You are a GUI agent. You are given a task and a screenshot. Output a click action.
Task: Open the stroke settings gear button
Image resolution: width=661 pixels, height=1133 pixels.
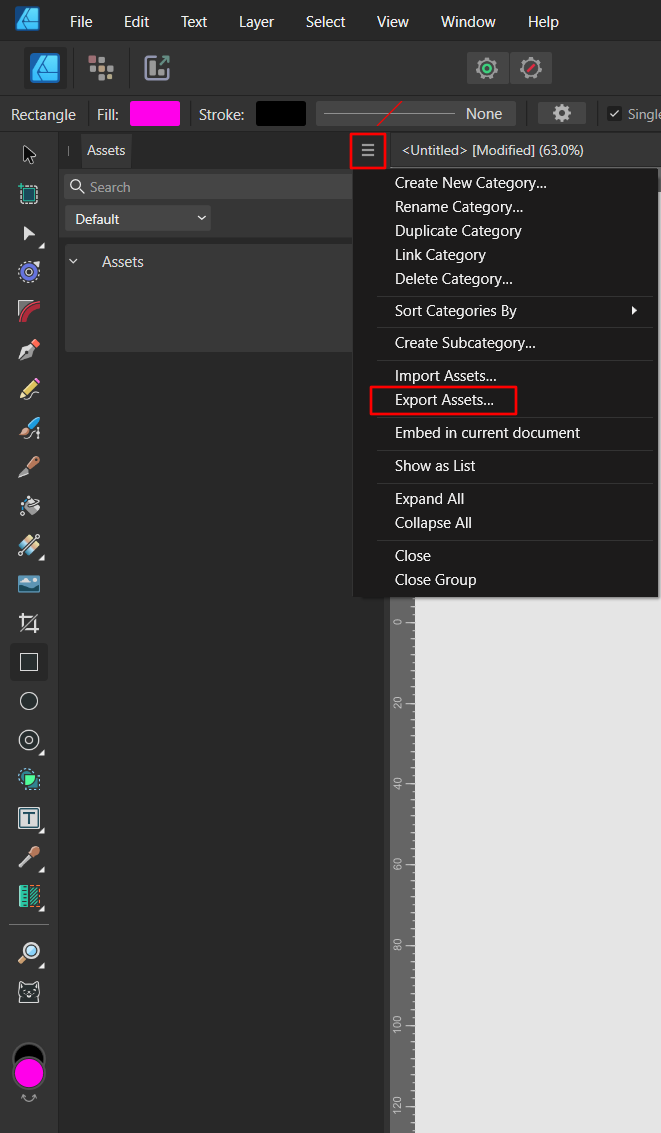561,113
